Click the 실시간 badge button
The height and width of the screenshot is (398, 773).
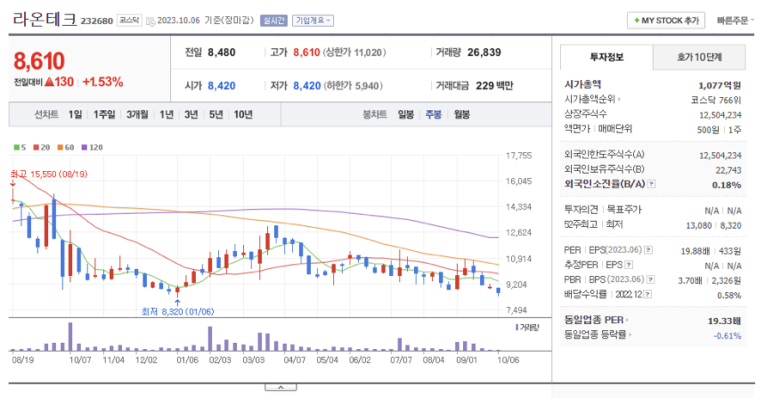pos(274,21)
